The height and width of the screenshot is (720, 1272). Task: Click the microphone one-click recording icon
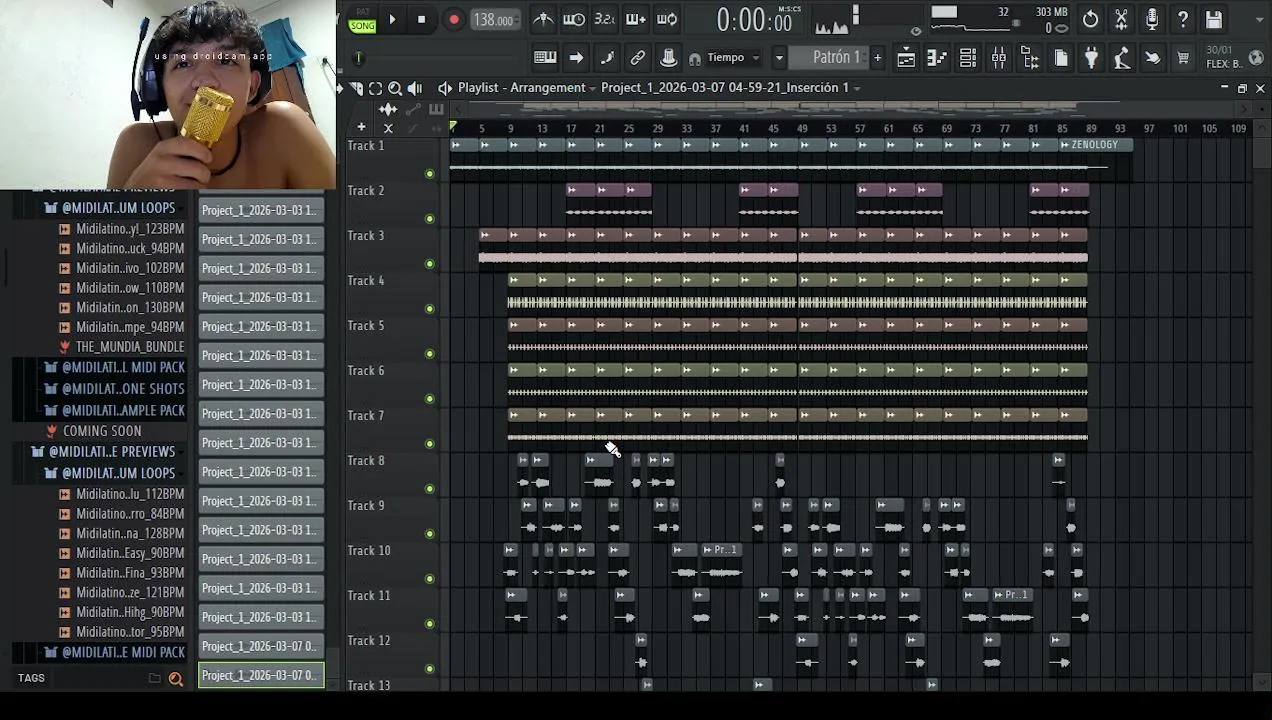click(x=1152, y=19)
